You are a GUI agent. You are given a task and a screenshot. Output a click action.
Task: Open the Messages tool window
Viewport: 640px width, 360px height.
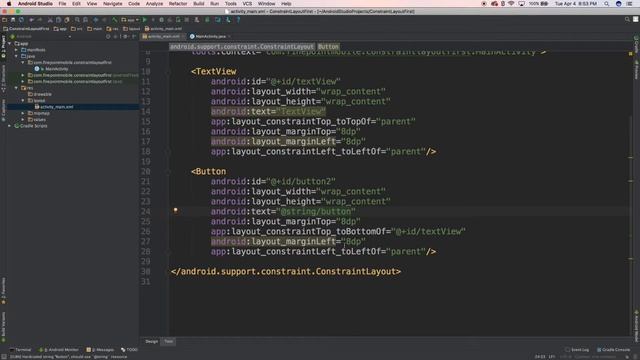[100, 350]
